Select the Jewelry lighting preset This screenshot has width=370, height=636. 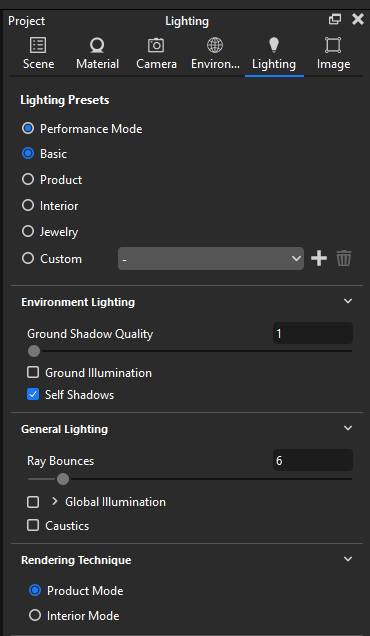coord(28,232)
